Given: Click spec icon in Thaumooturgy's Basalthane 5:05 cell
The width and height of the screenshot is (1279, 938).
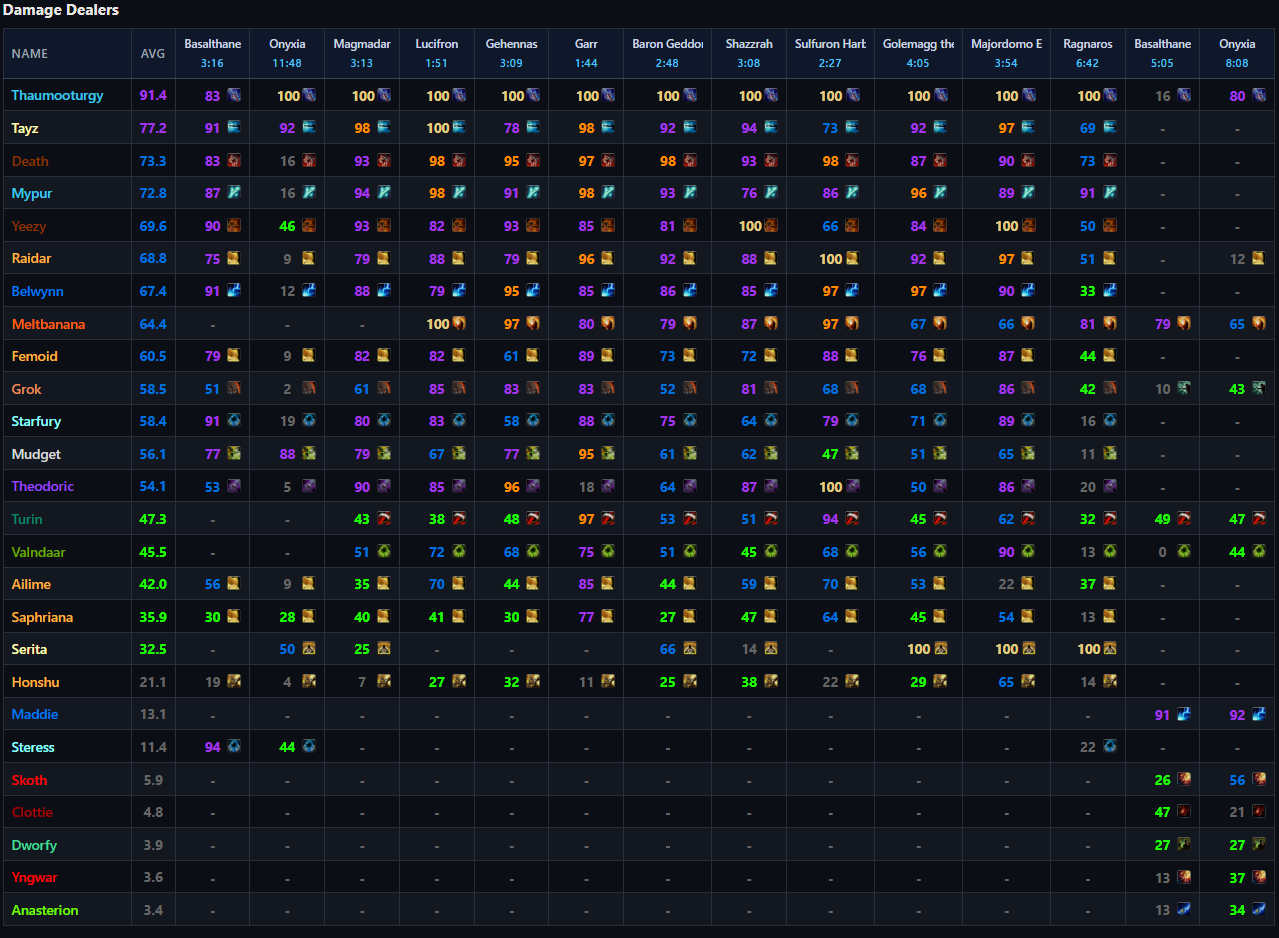Looking at the screenshot, I should [1184, 96].
